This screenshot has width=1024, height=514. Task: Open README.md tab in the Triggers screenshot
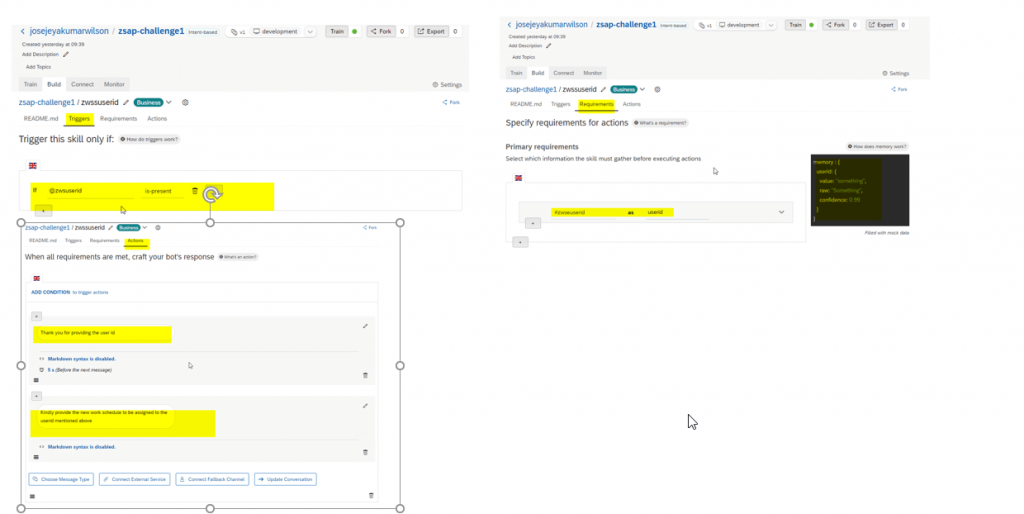click(40, 119)
